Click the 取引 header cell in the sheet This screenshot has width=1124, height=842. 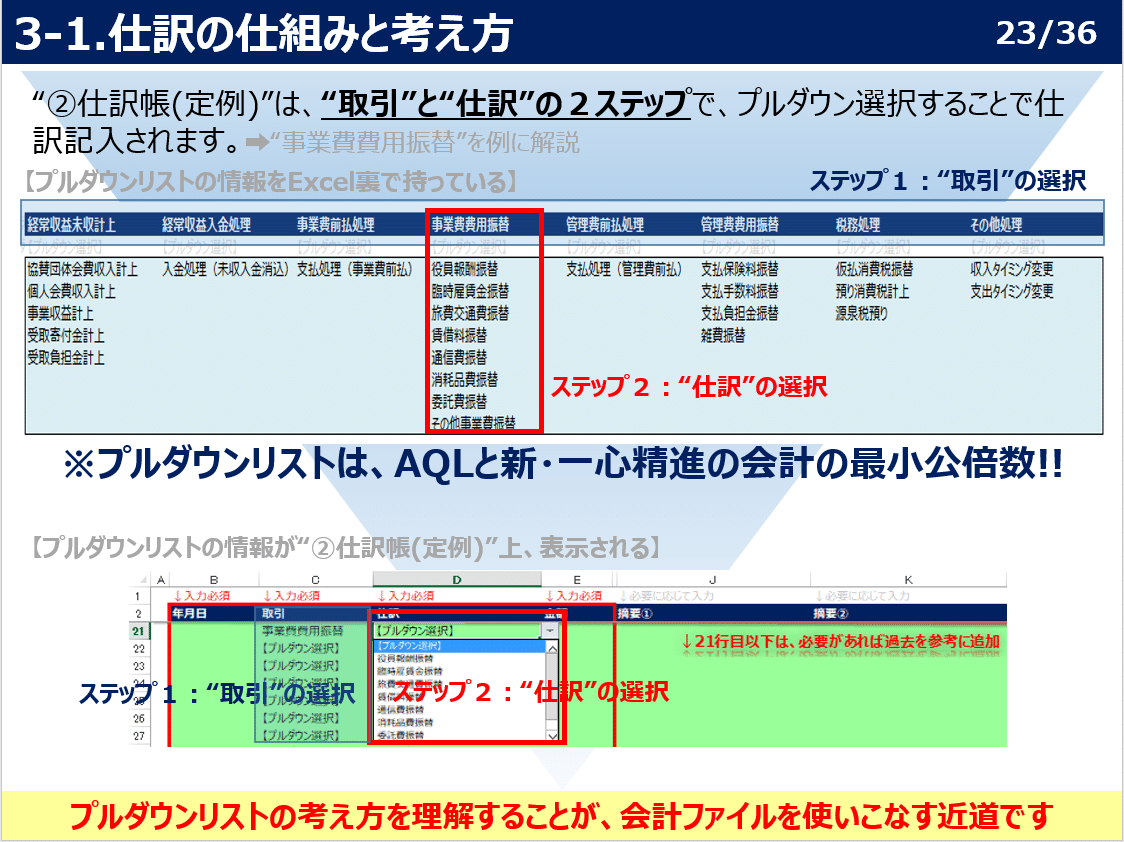314,613
